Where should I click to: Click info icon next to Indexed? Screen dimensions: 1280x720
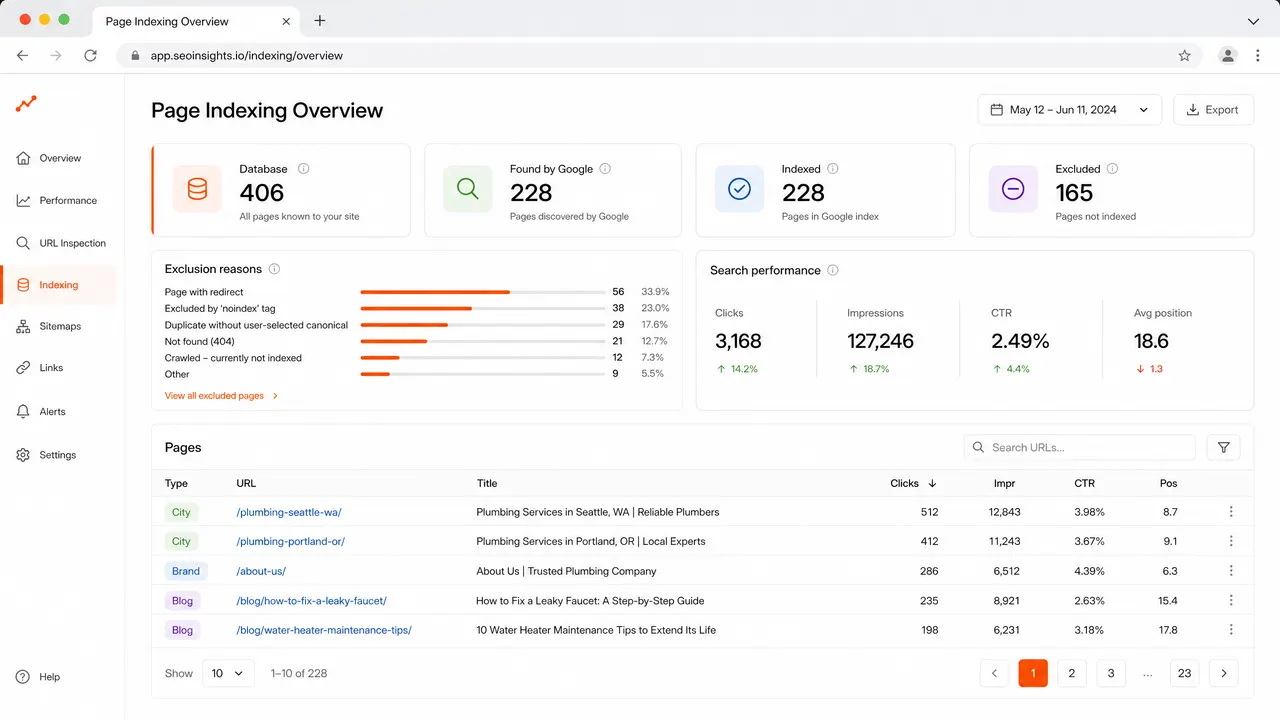(833, 169)
